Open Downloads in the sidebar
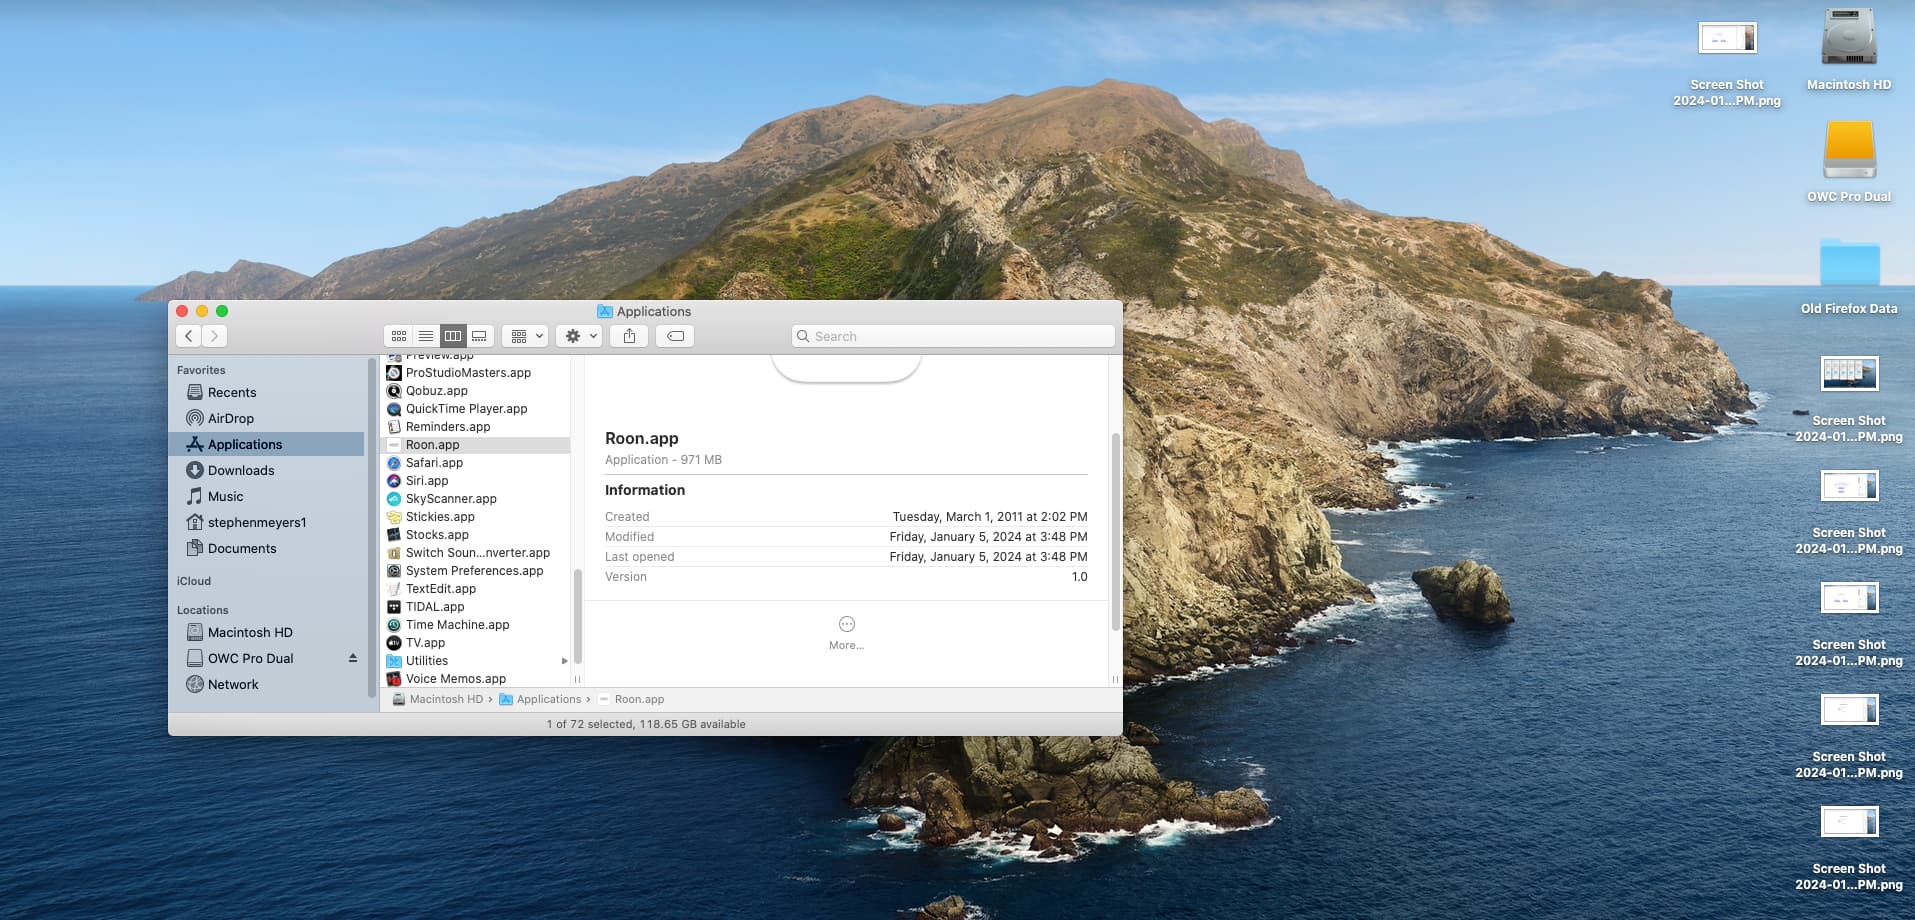The image size is (1915, 920). click(240, 471)
